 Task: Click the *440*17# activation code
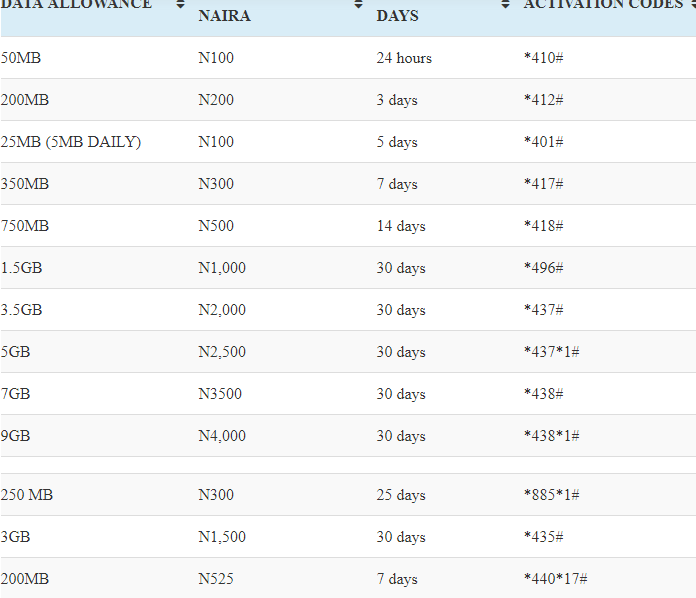[x=555, y=579]
